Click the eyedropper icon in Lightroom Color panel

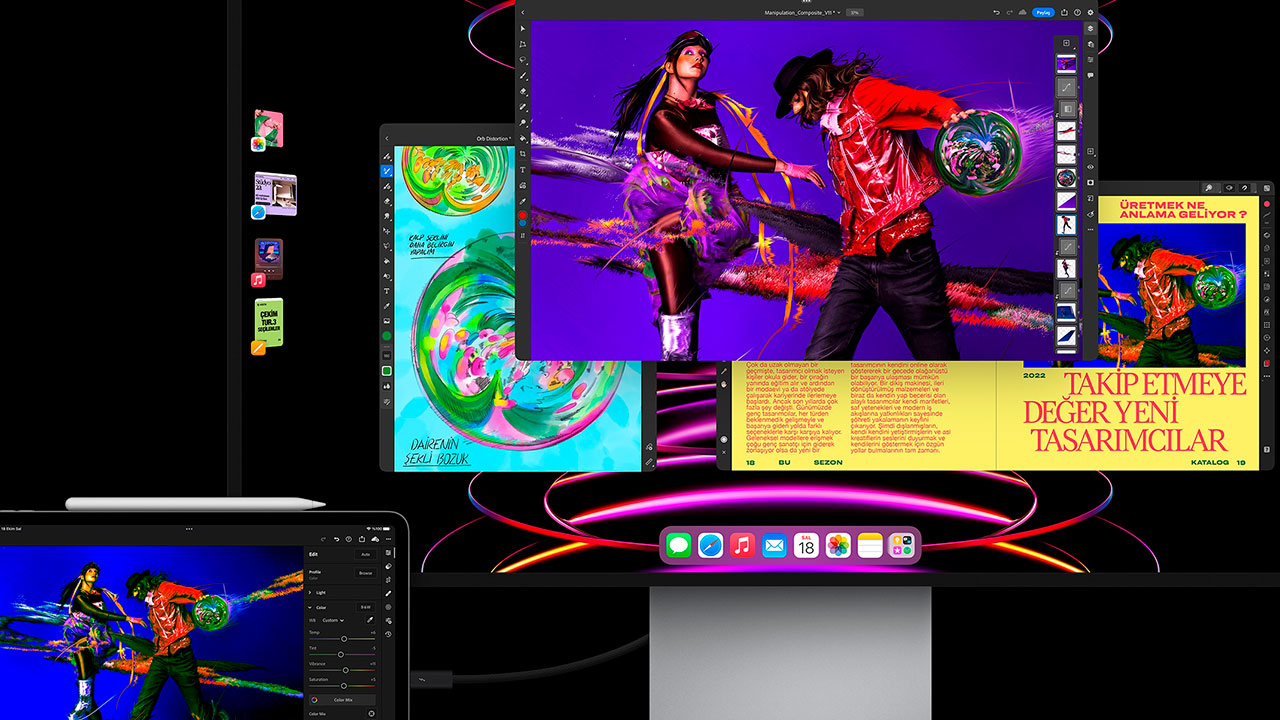pyautogui.click(x=370, y=620)
